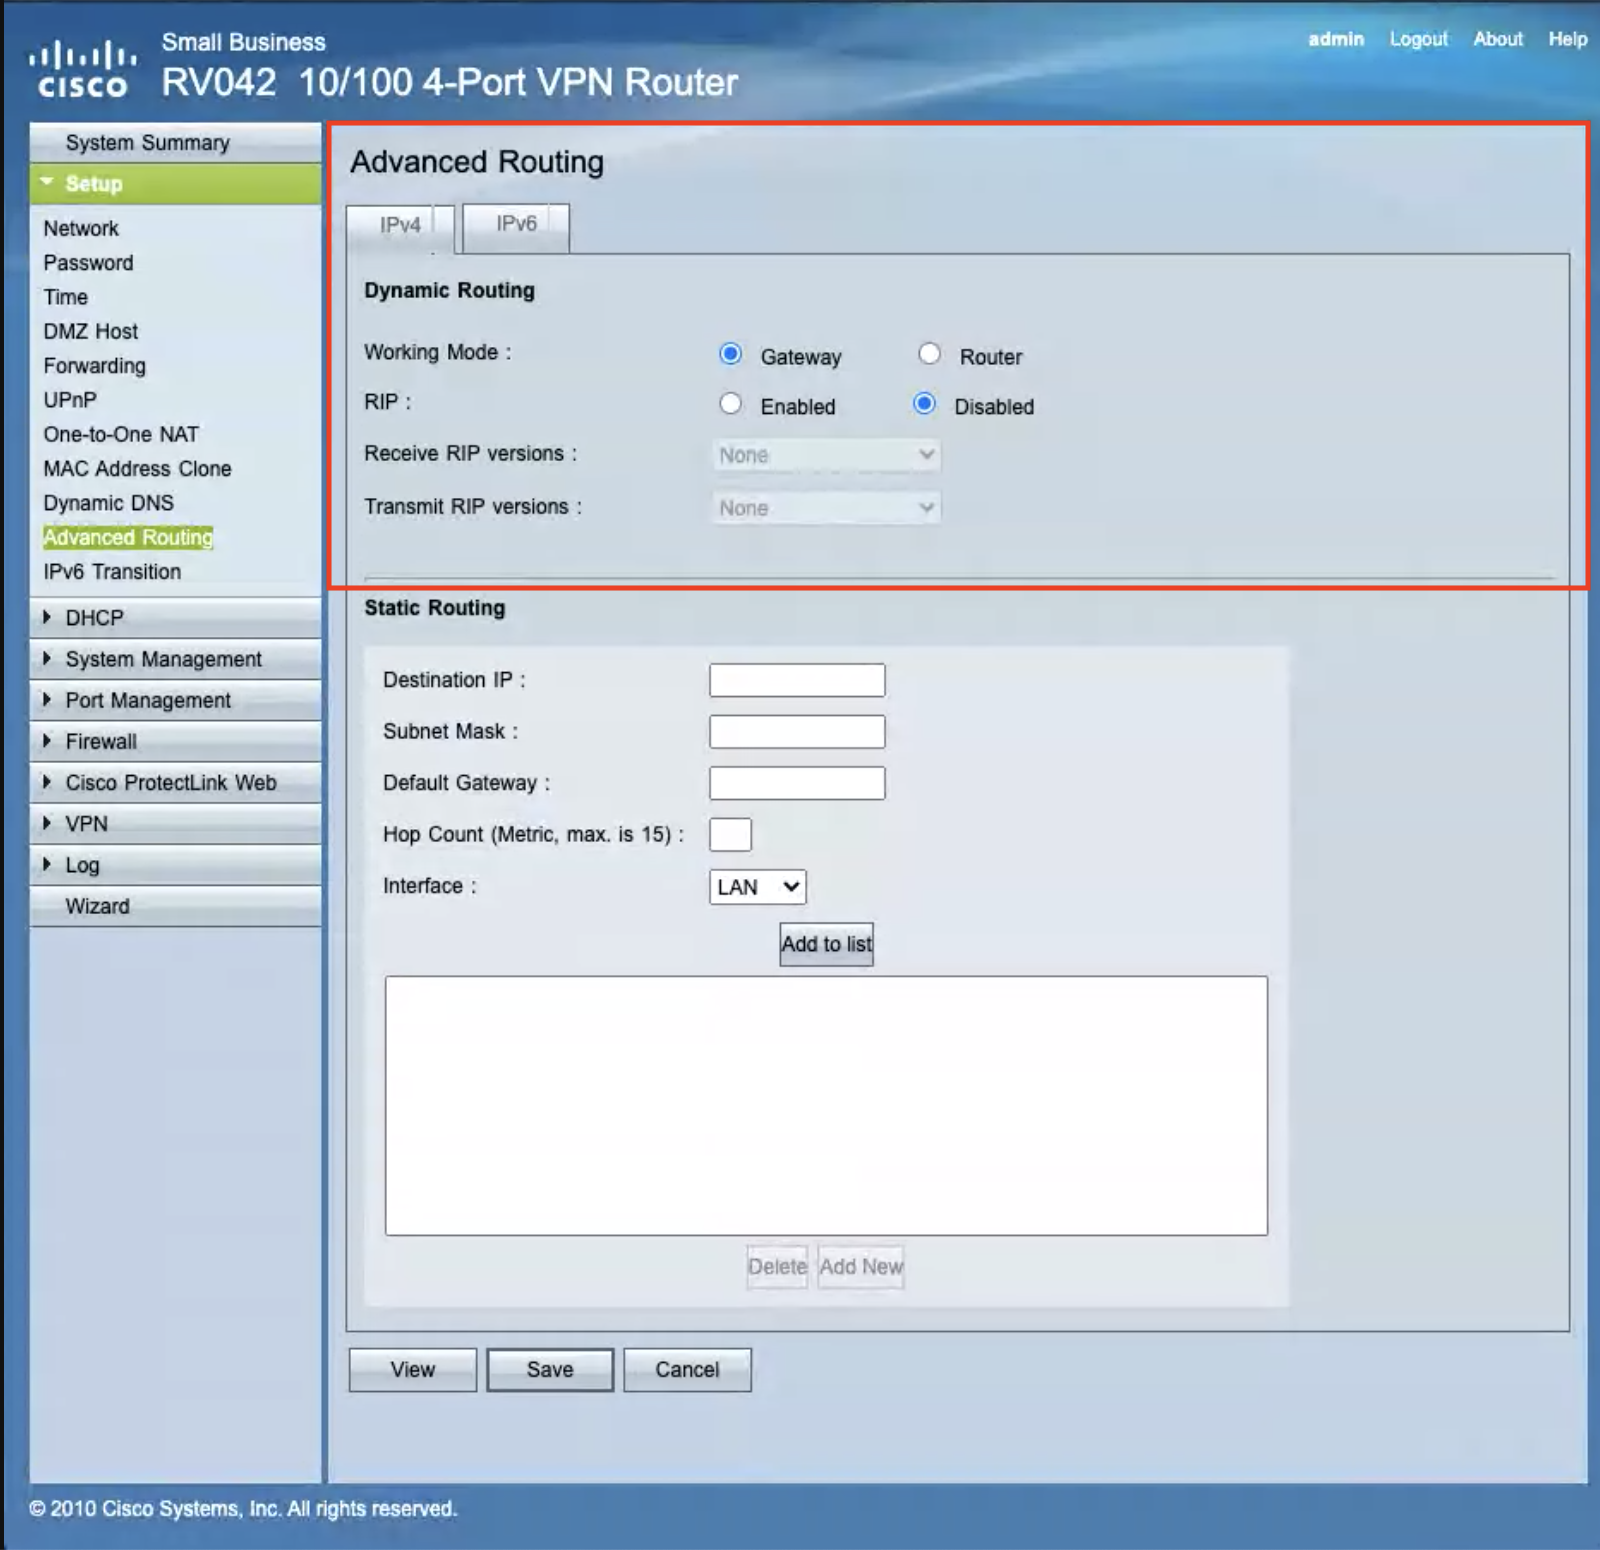This screenshot has width=1600, height=1550.
Task: Switch to the IPv6 tab
Action: coord(516,227)
